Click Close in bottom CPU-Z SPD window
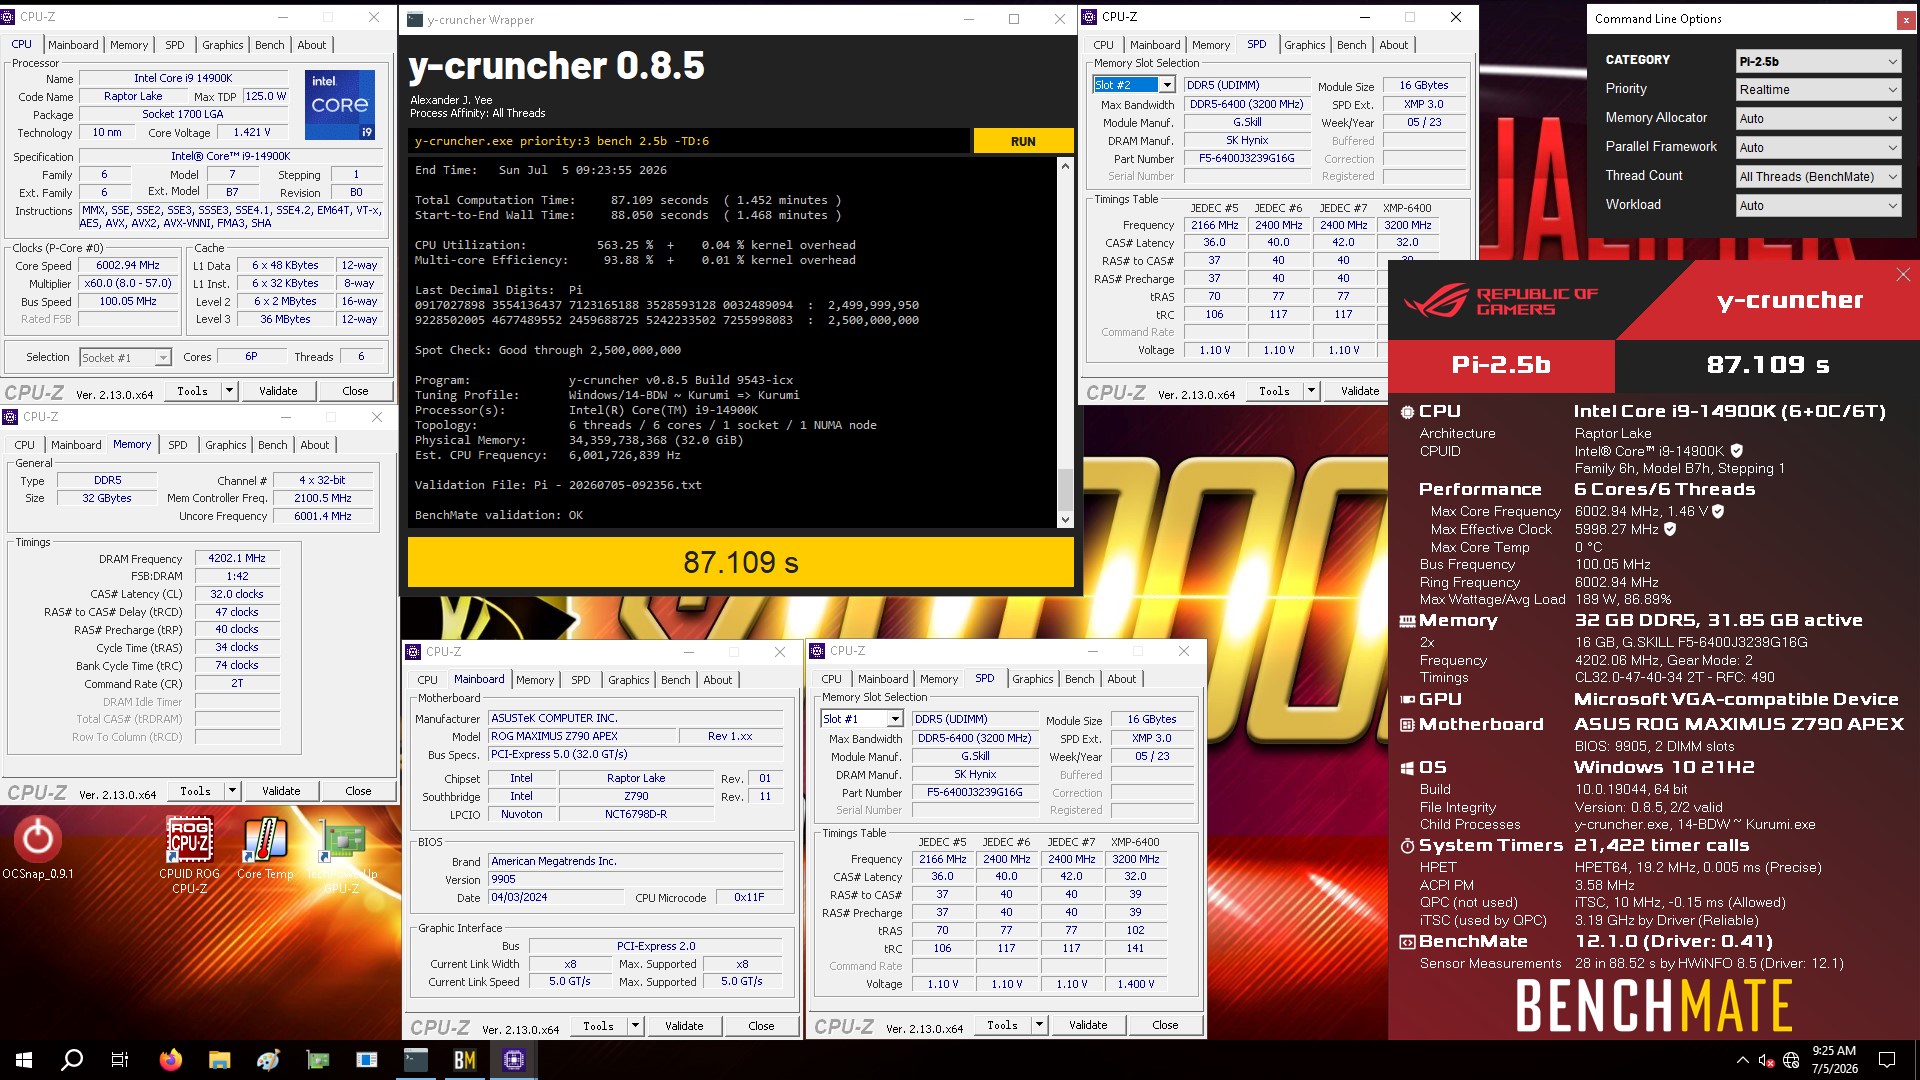The height and width of the screenshot is (1080, 1920). (1165, 1025)
